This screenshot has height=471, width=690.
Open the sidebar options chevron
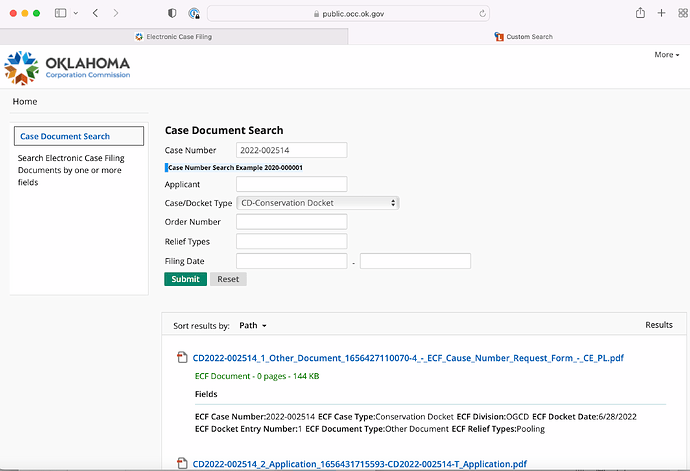tap(76, 13)
